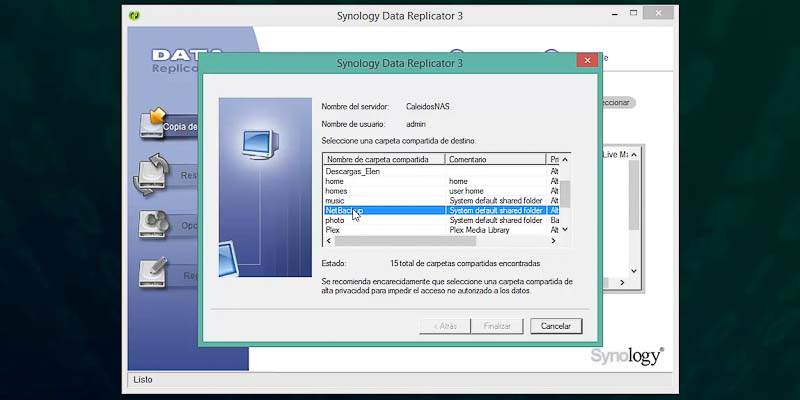800x400 pixels.
Task: Open the registry log icon in main window sidebar
Action: (154, 273)
